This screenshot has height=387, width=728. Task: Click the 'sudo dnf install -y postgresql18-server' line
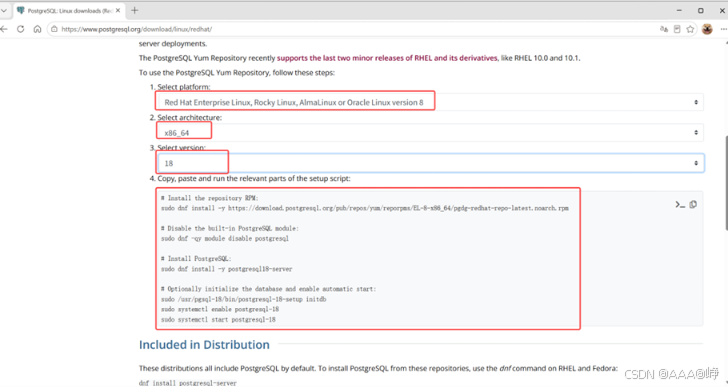click(x=227, y=269)
